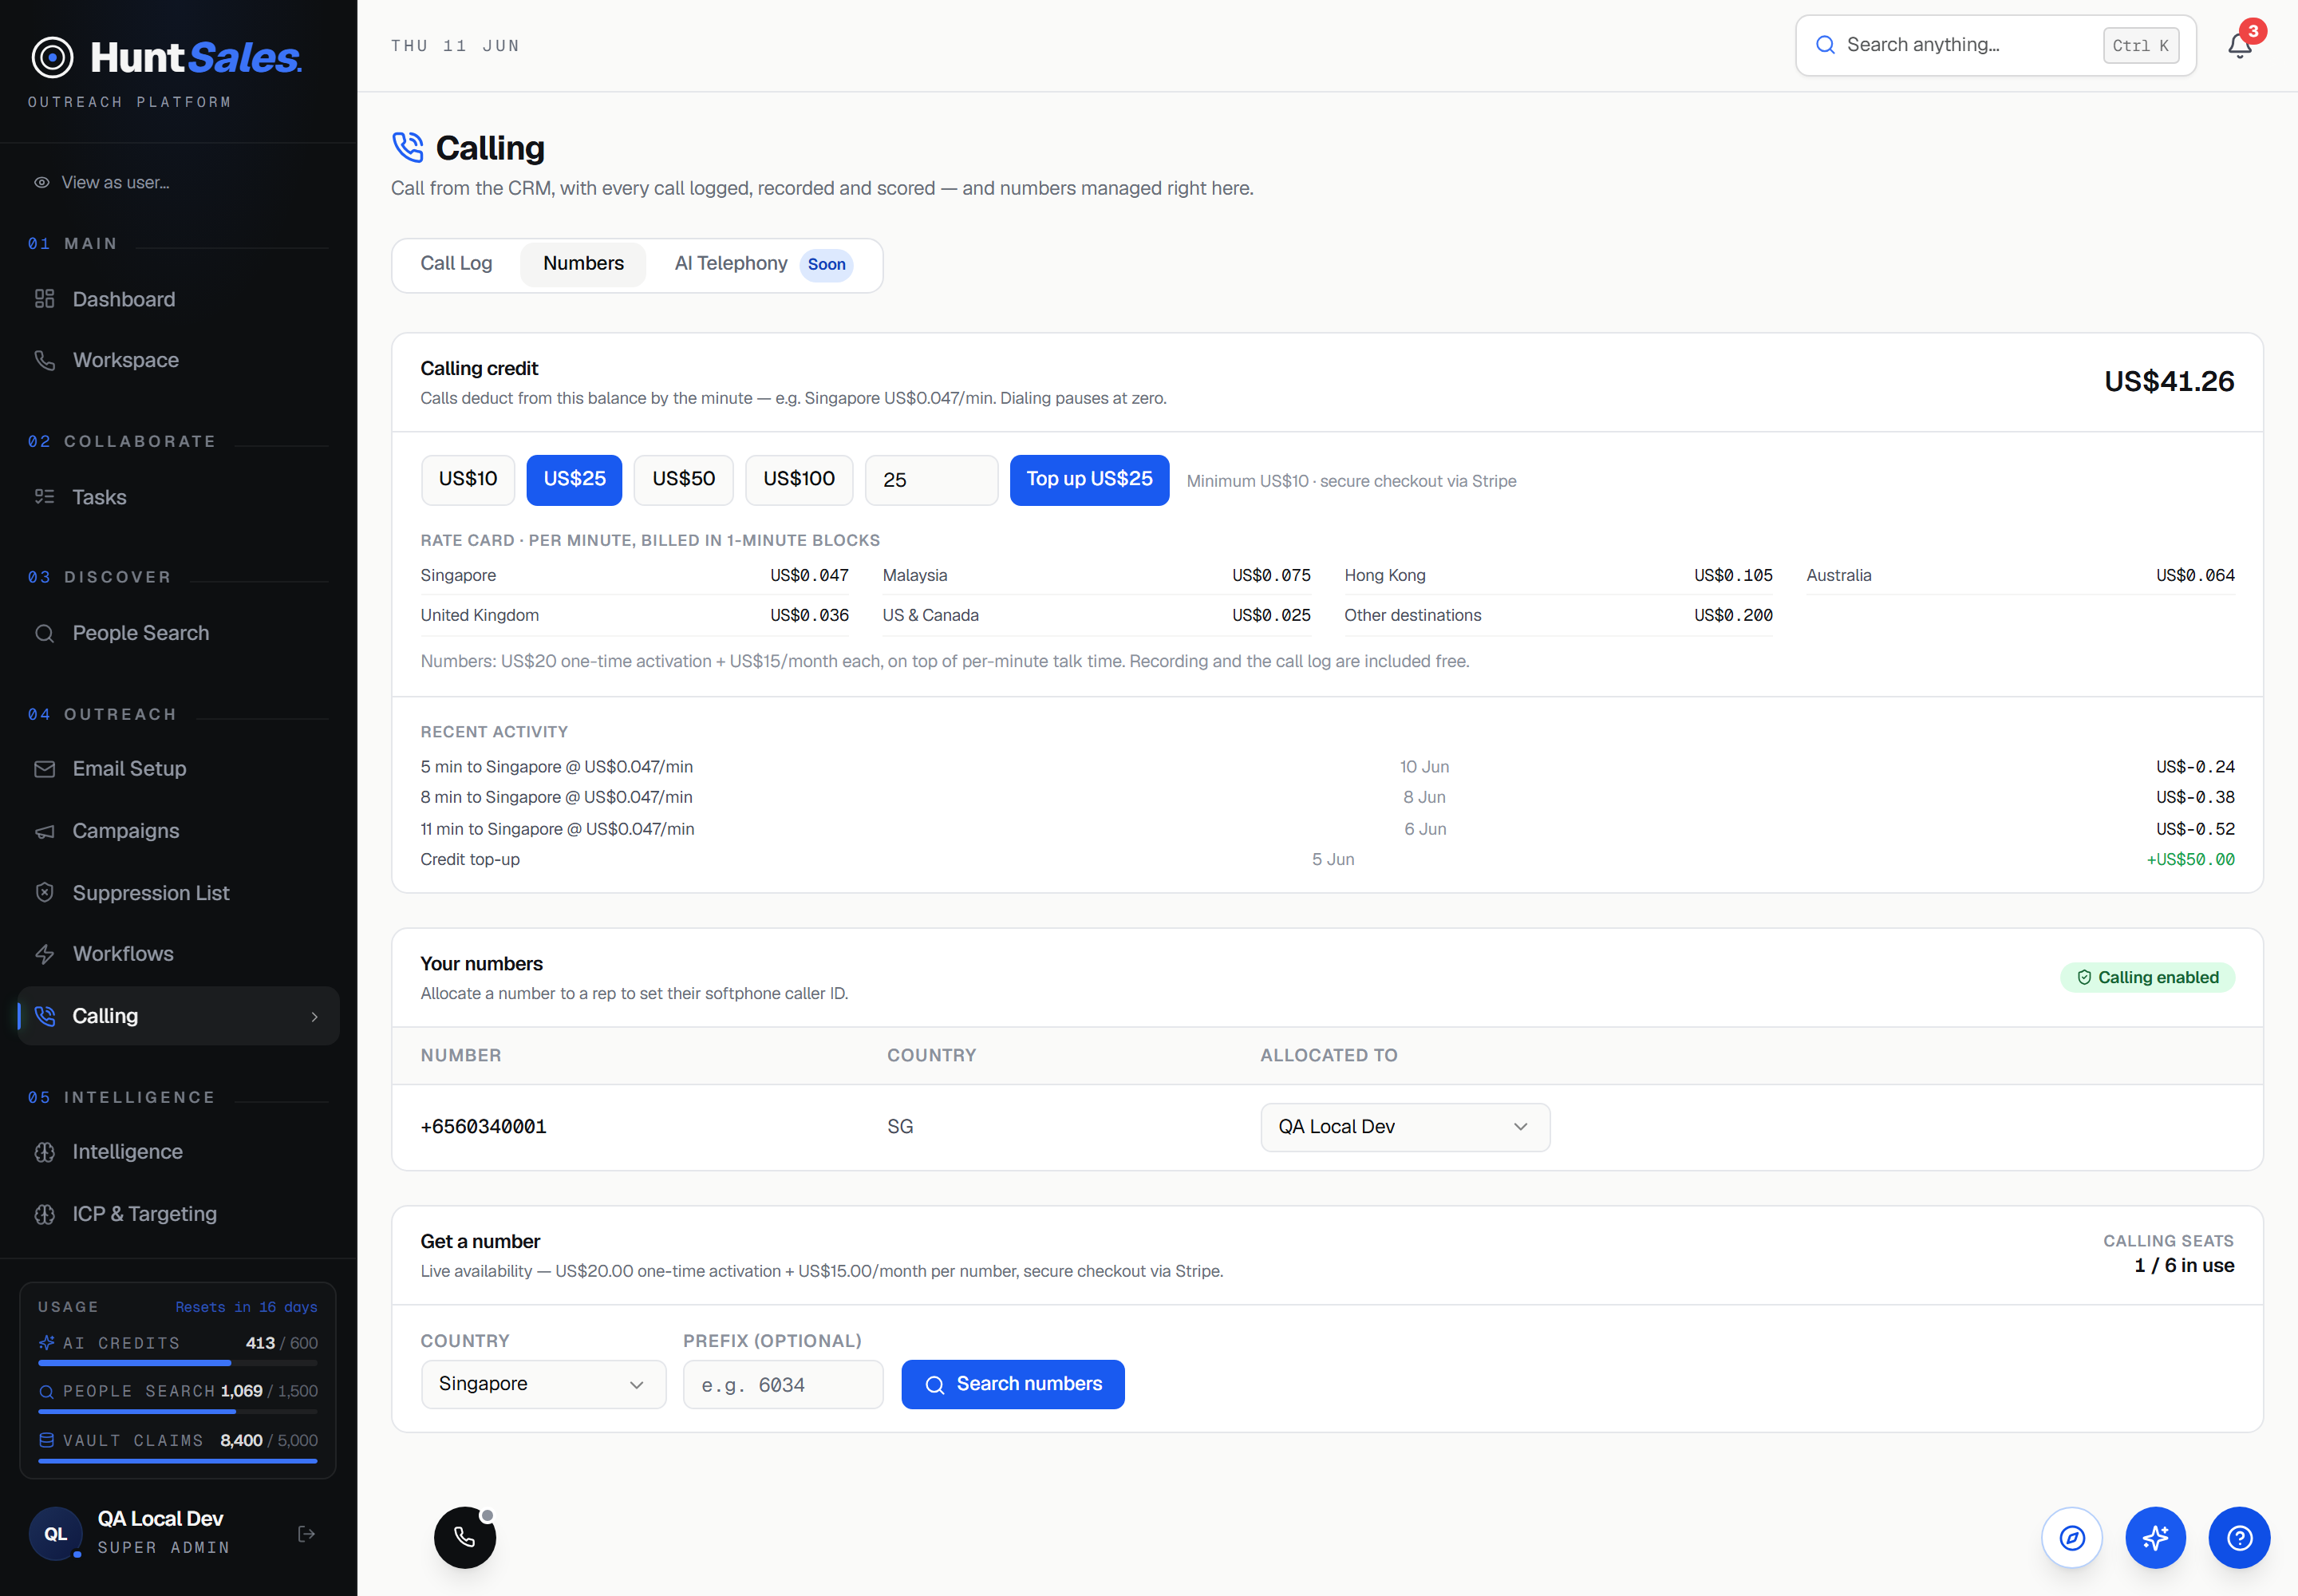Click the Email Setup envelope icon

pos(44,769)
